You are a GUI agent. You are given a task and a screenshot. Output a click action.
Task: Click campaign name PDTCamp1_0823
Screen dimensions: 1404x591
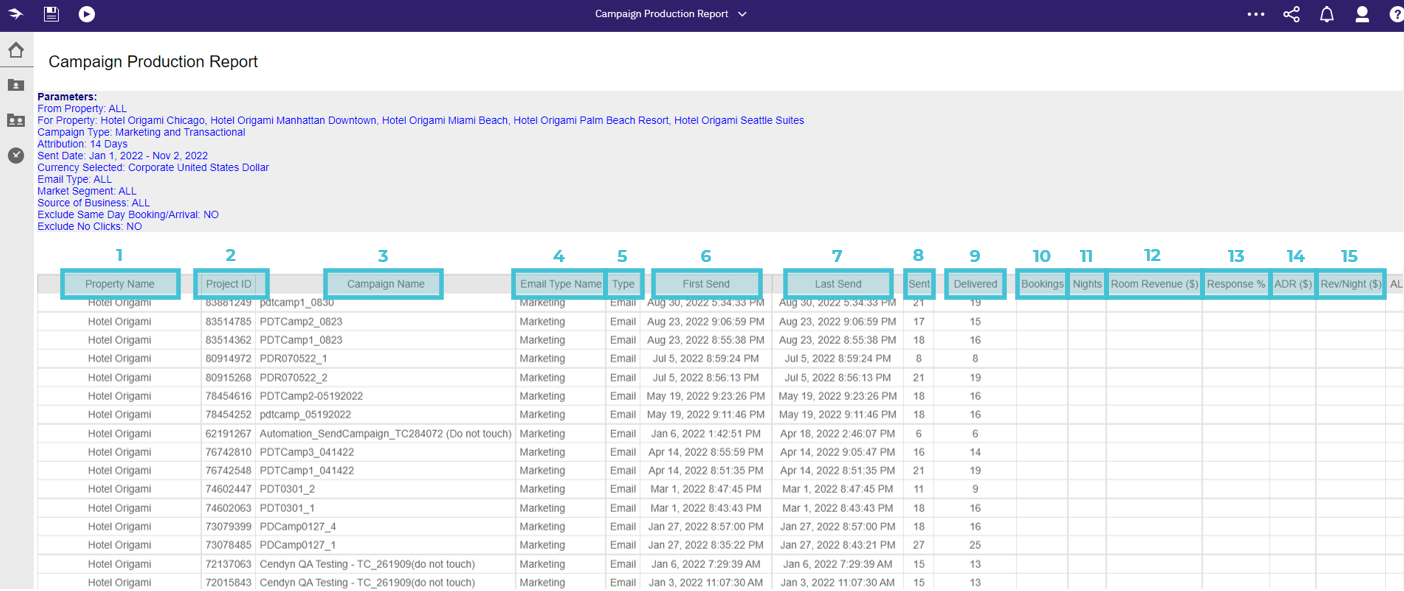[299, 340]
